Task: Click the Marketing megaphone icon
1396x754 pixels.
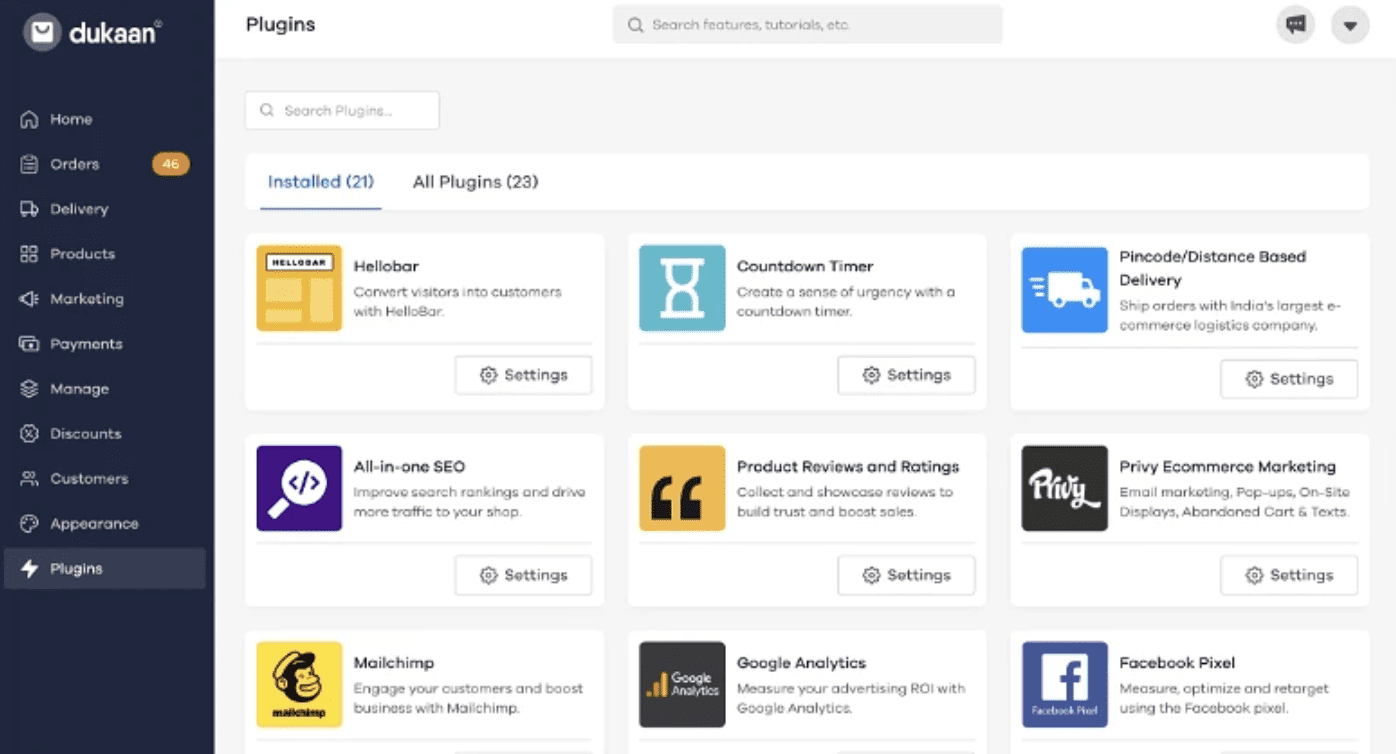Action: point(29,299)
